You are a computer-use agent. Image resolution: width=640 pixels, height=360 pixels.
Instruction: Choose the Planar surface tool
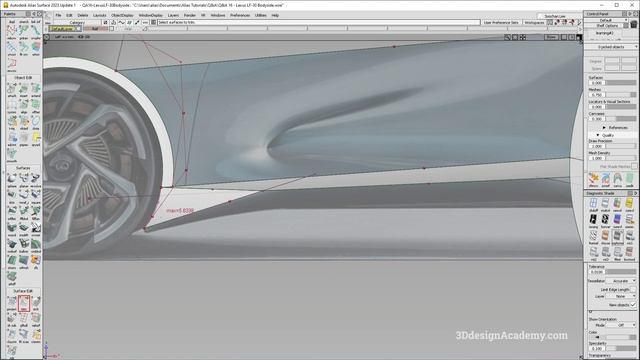[x=24, y=178]
